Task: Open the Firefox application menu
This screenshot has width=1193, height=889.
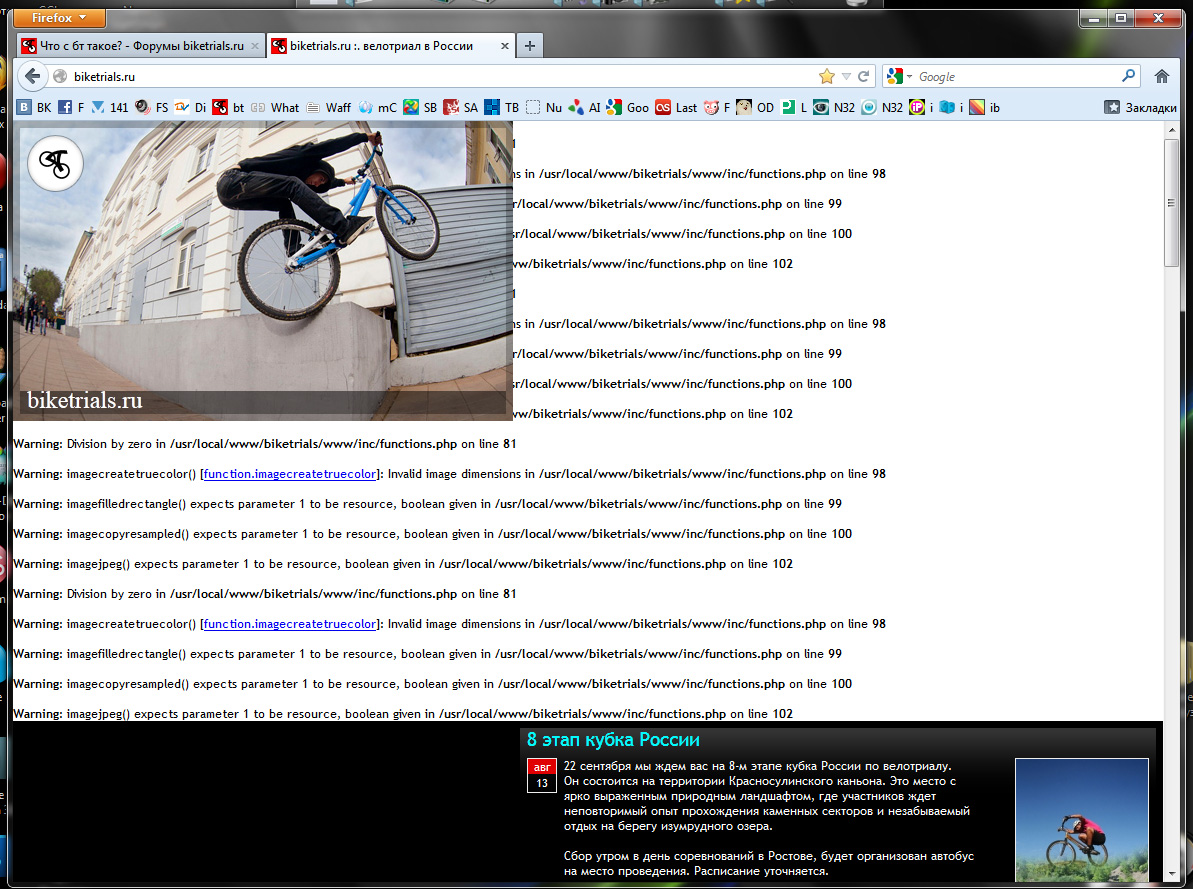Action: point(60,18)
